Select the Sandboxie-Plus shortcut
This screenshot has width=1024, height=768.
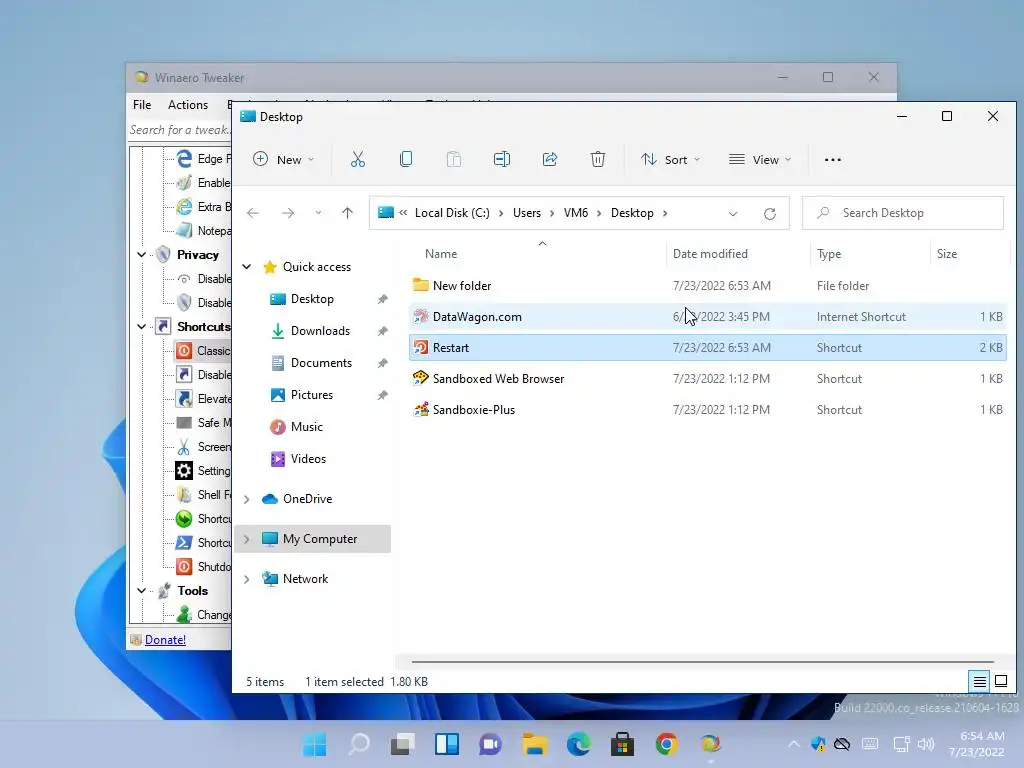pos(708,409)
